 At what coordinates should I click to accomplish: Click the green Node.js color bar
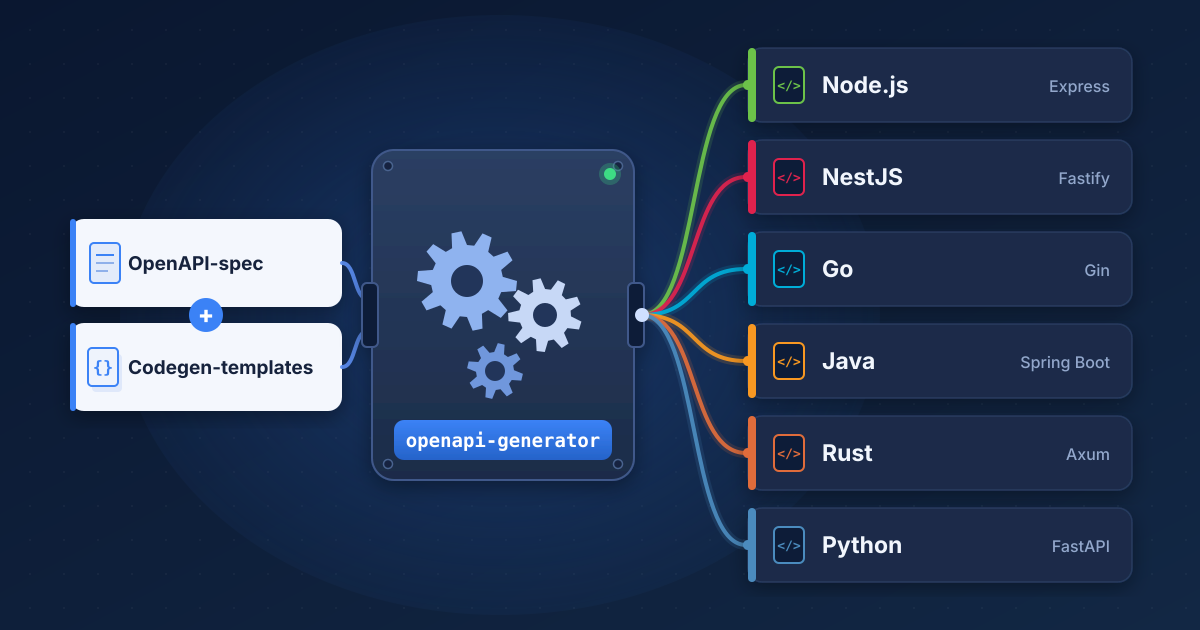(x=752, y=85)
